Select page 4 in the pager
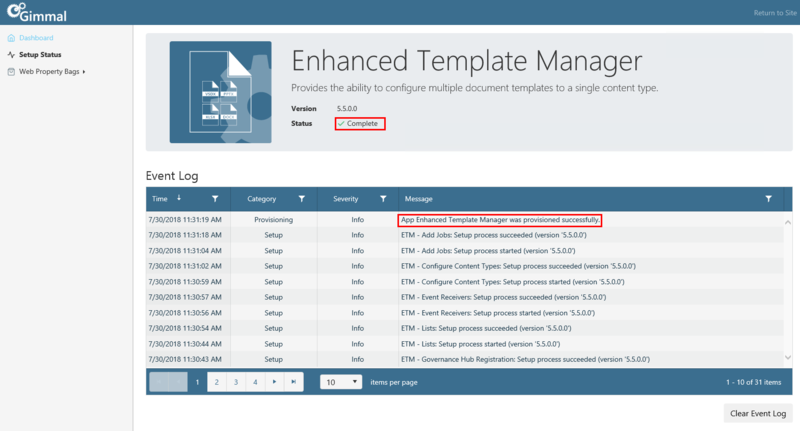 (255, 382)
